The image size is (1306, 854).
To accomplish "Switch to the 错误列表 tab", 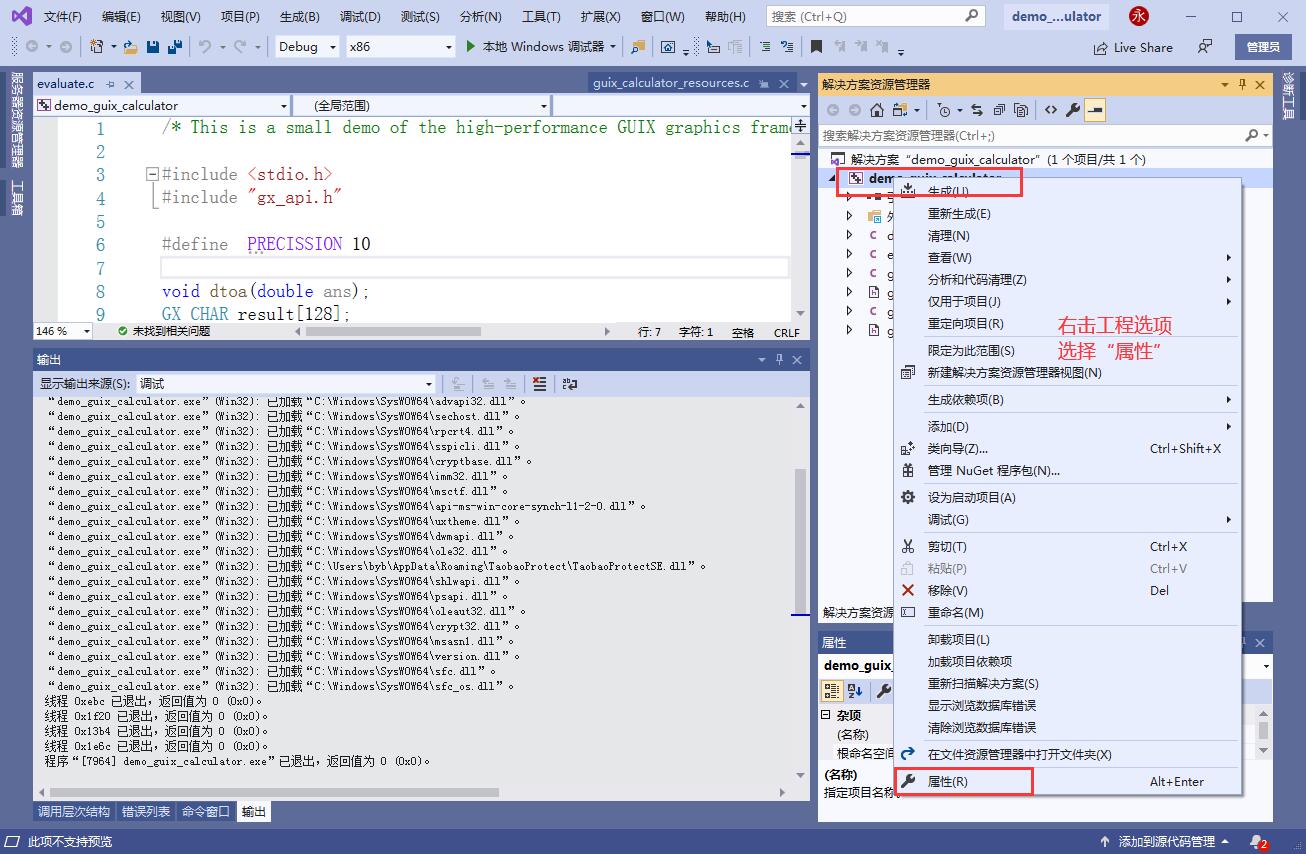I will [x=146, y=812].
